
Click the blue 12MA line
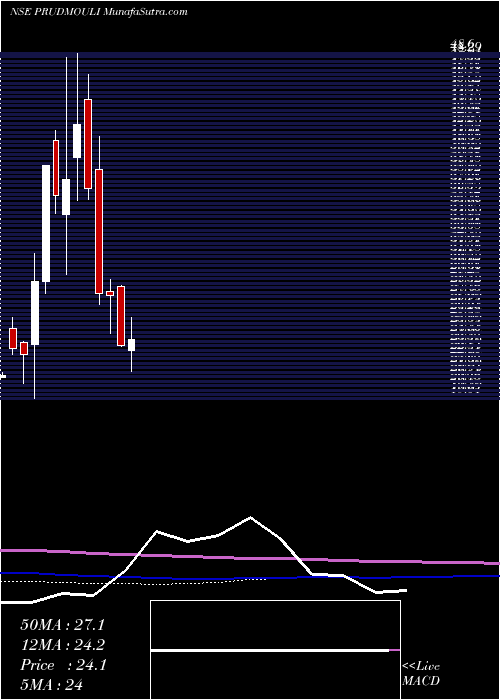pos(250,577)
